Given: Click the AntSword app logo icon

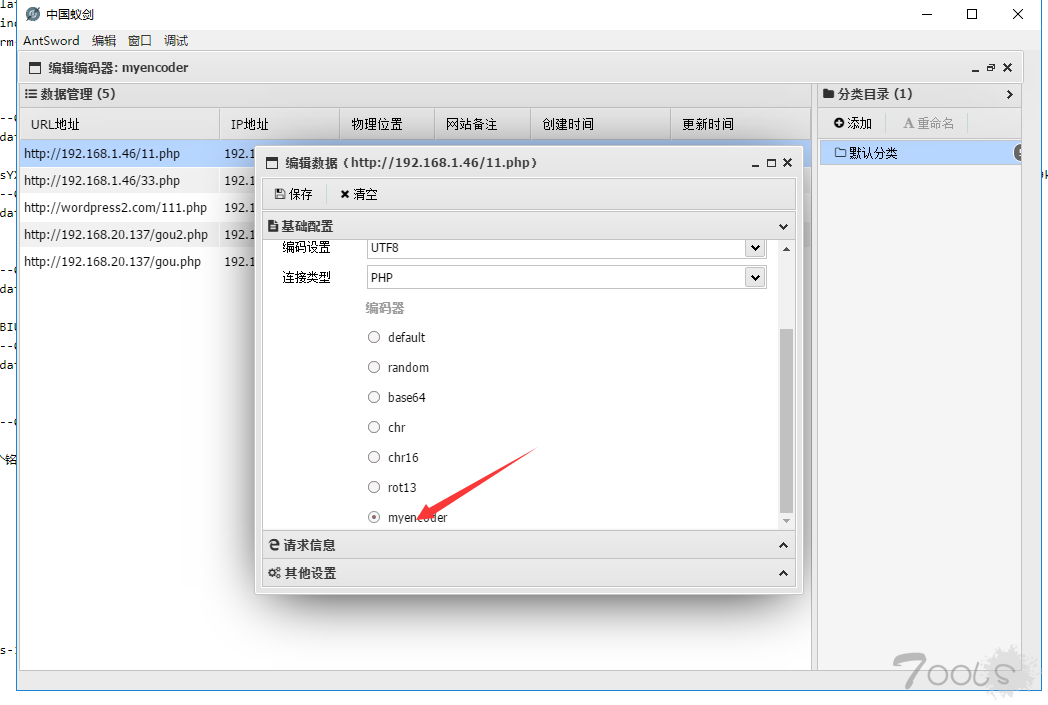Looking at the screenshot, I should 33,13.
